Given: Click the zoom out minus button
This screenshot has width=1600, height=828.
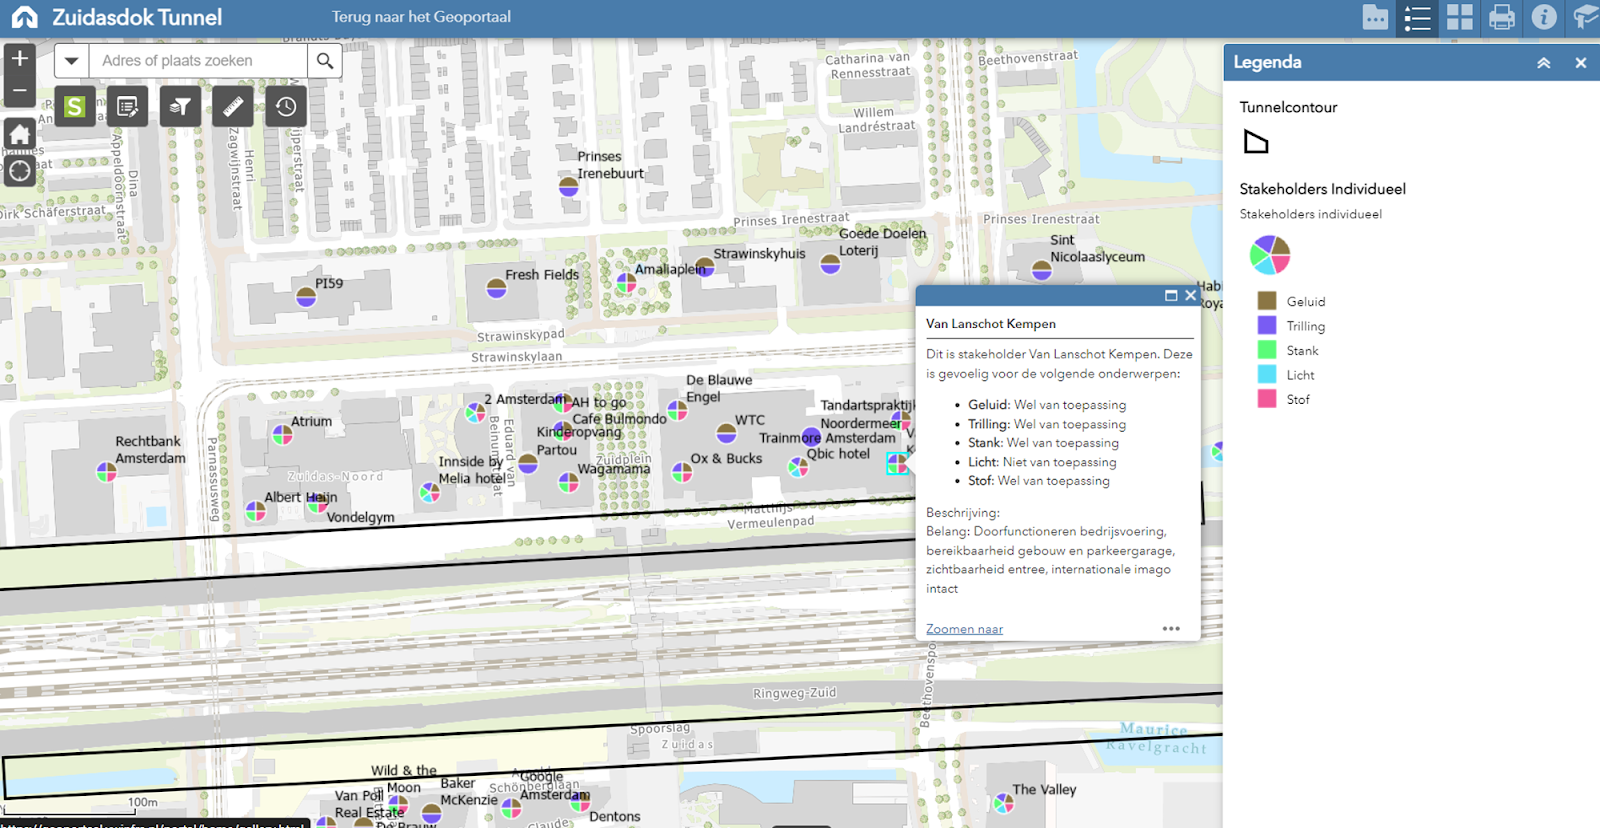Looking at the screenshot, I should pyautogui.click(x=19, y=91).
